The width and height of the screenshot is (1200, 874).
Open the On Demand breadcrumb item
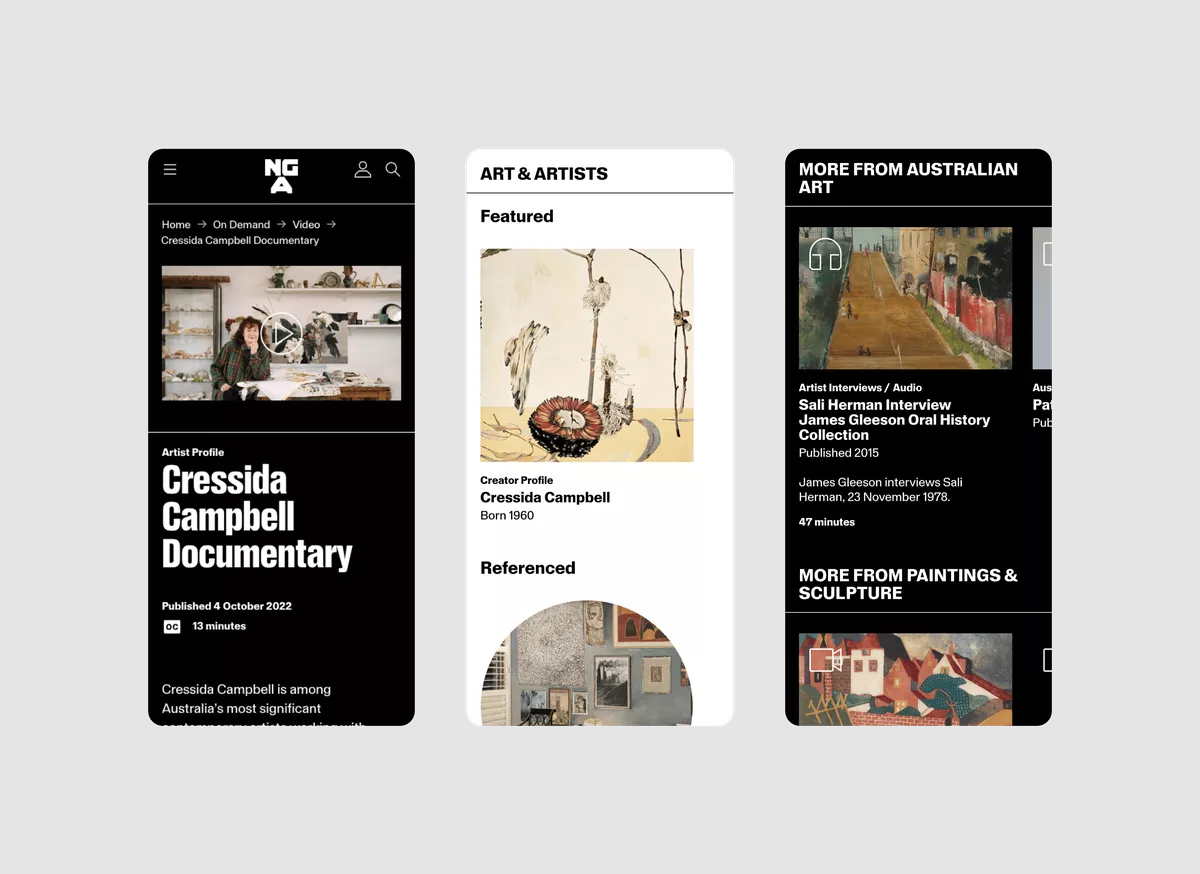(240, 225)
